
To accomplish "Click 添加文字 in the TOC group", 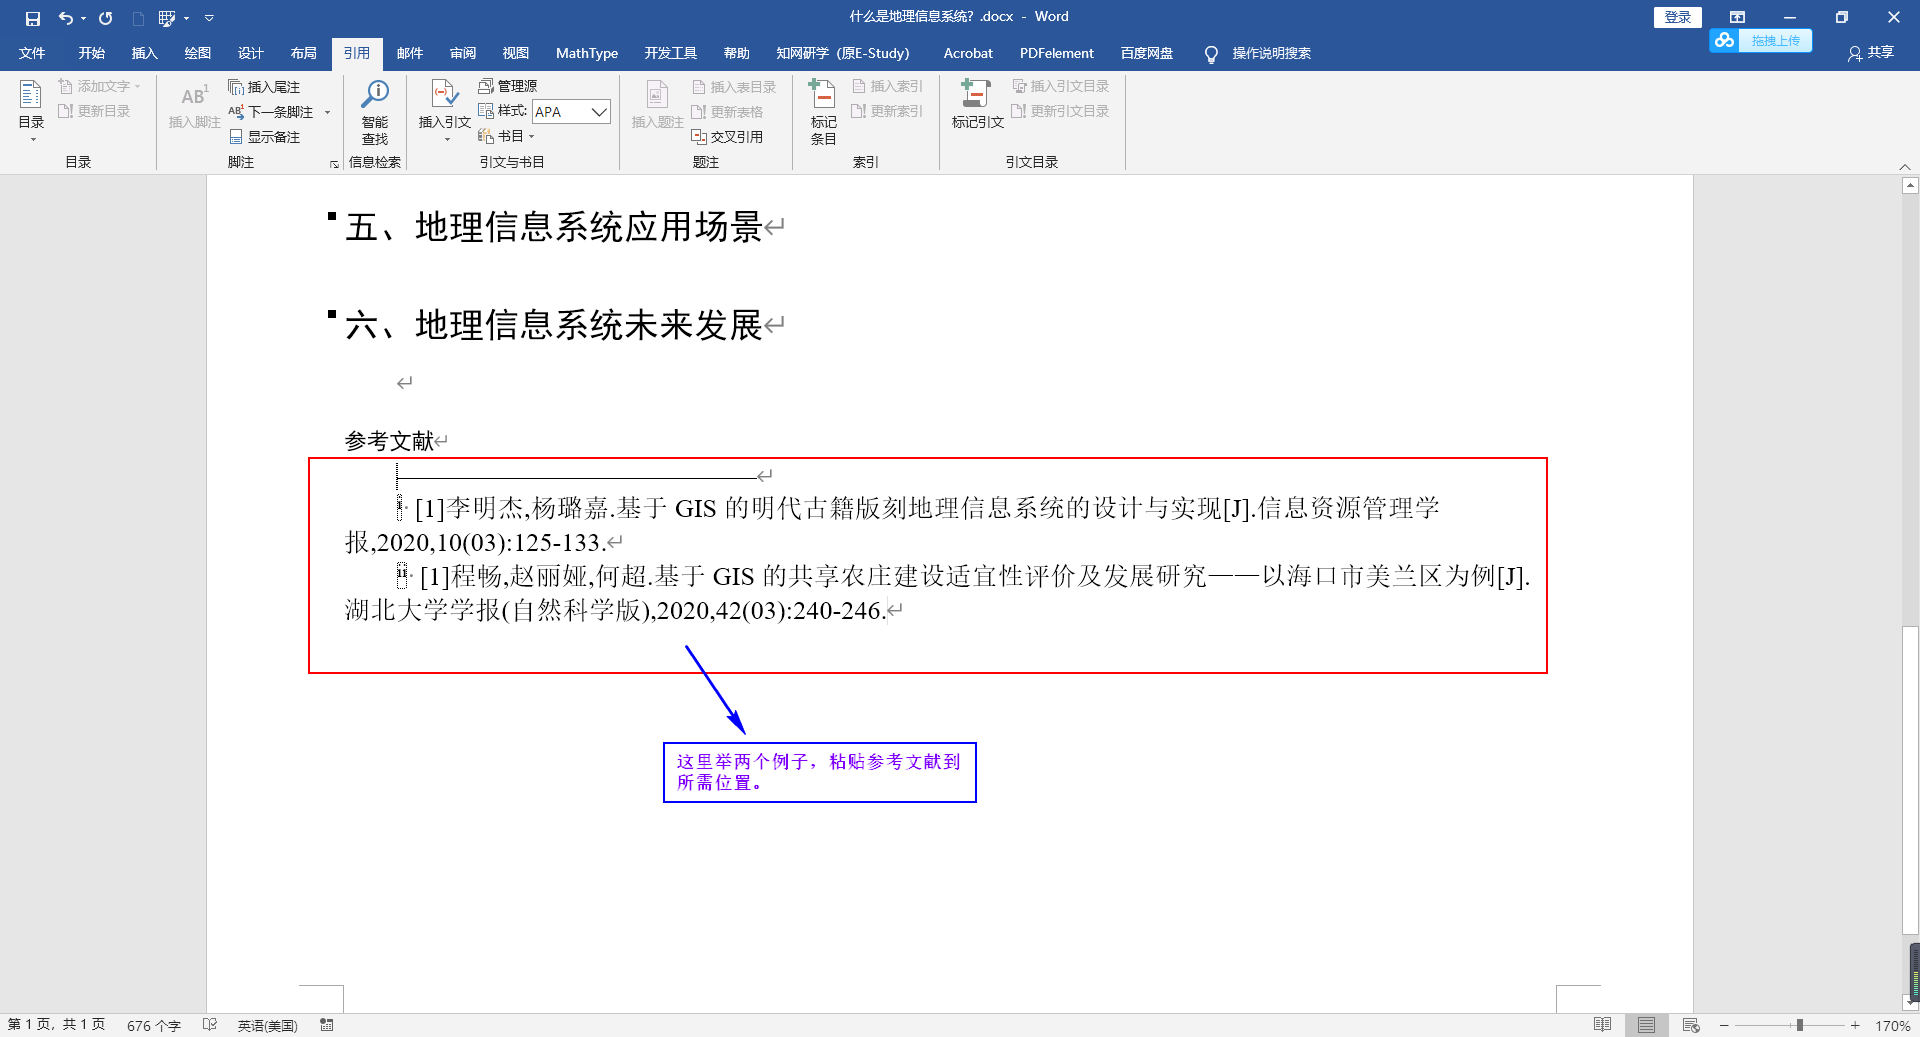I will [x=99, y=86].
